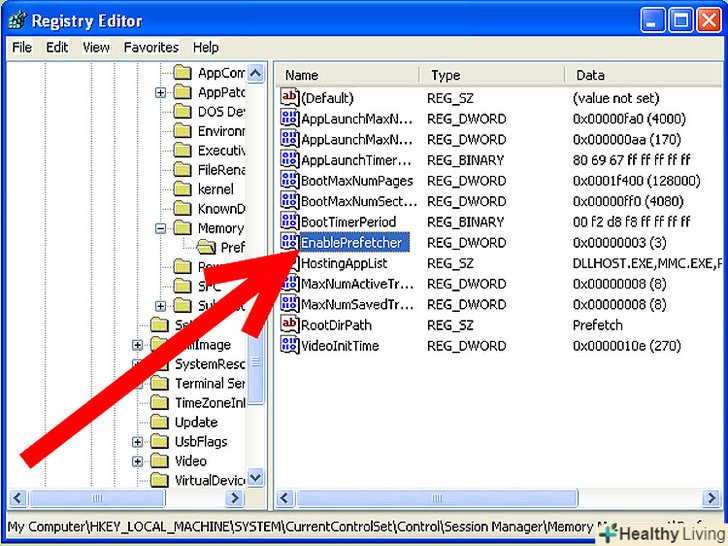Viewport: 728px width, 546px height.
Task: Click tree pane scroll left arrow
Action: click(x=18, y=498)
